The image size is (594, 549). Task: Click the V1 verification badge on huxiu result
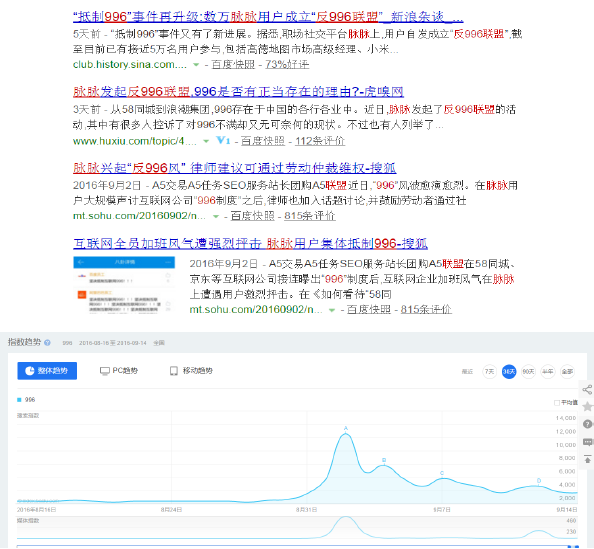223,141
